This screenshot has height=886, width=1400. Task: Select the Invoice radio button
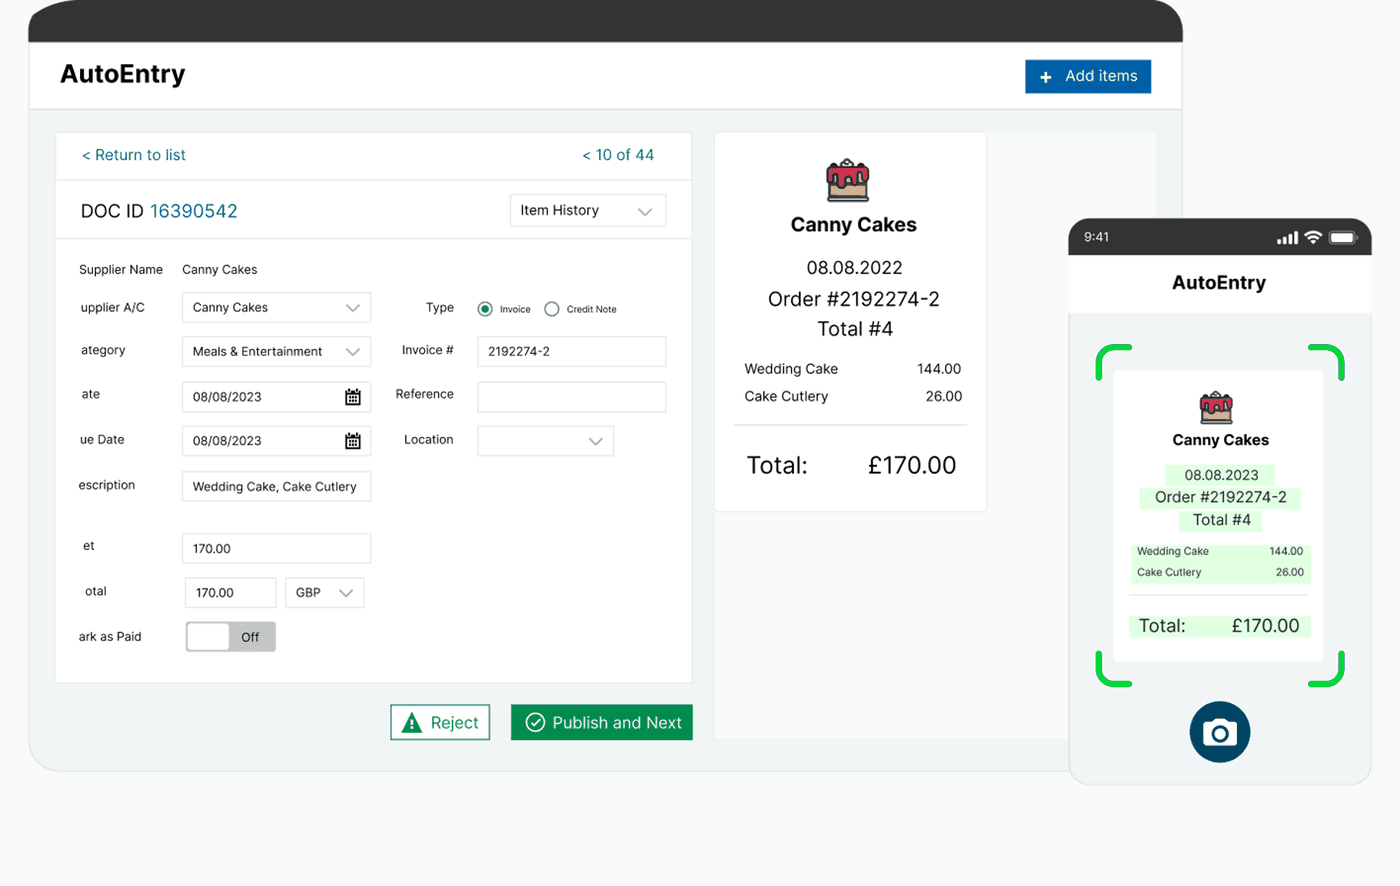[x=485, y=309]
